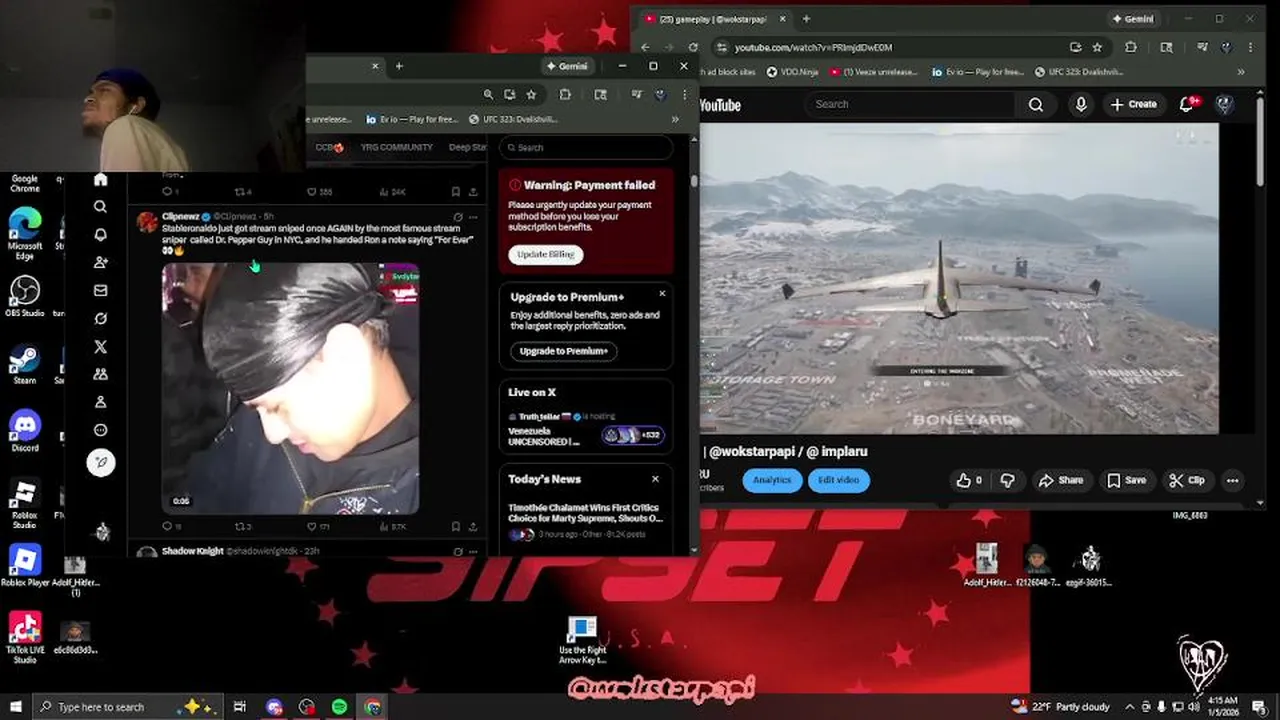Screen dimensions: 1280x720
Task: Click Analytics button below video
Action: click(772, 480)
